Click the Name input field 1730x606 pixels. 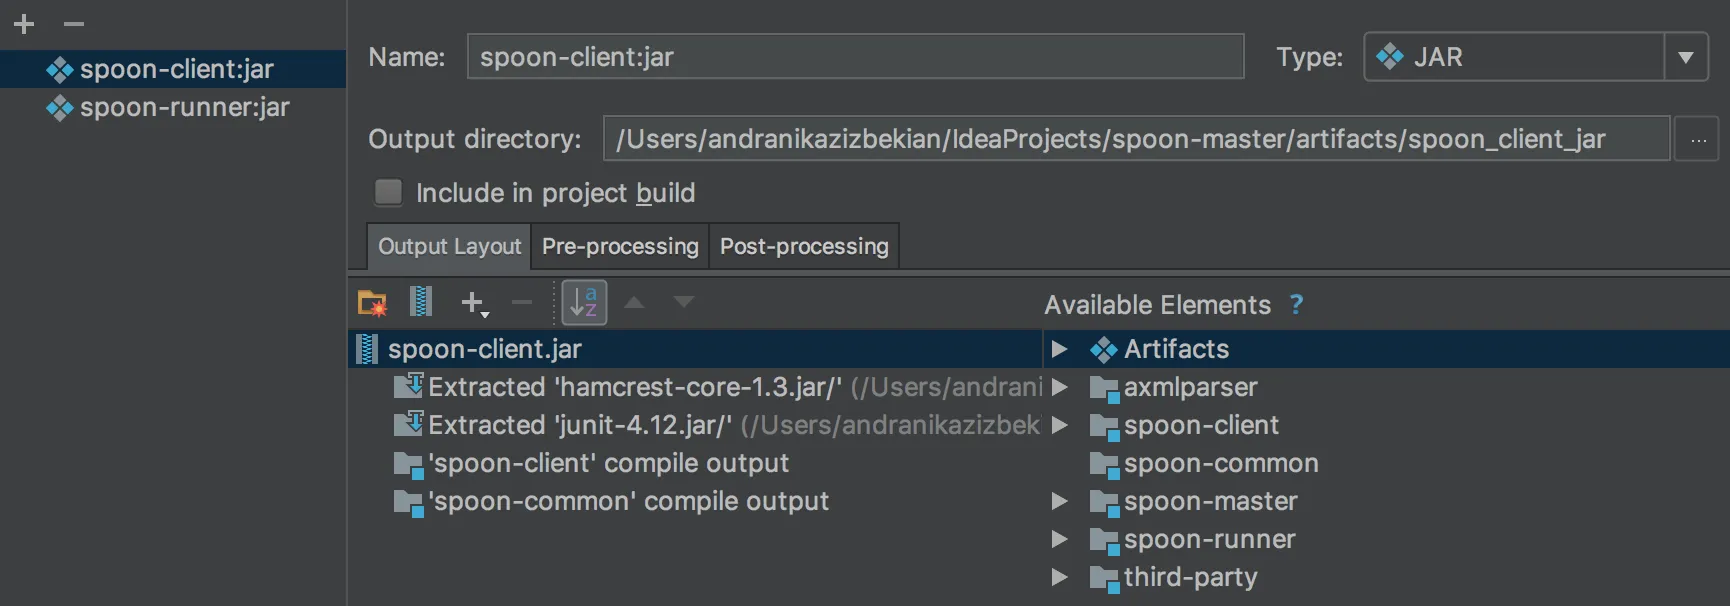pyautogui.click(x=855, y=57)
